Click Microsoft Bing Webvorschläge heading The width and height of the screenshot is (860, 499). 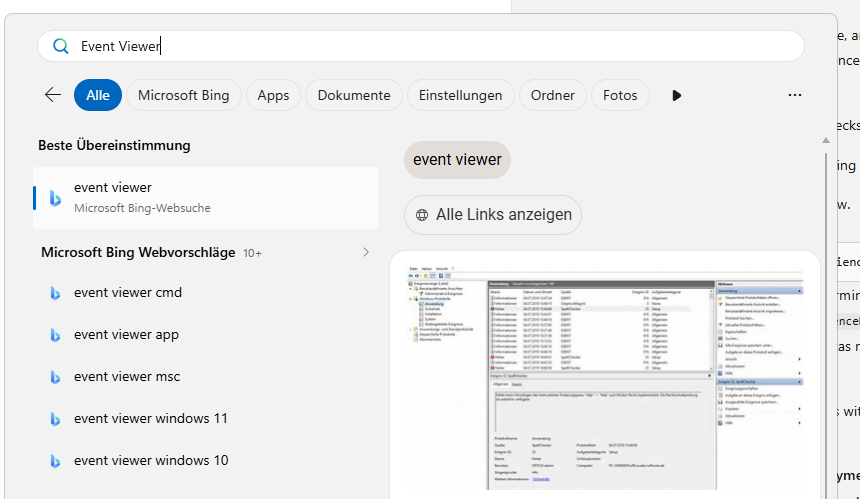tap(138, 252)
